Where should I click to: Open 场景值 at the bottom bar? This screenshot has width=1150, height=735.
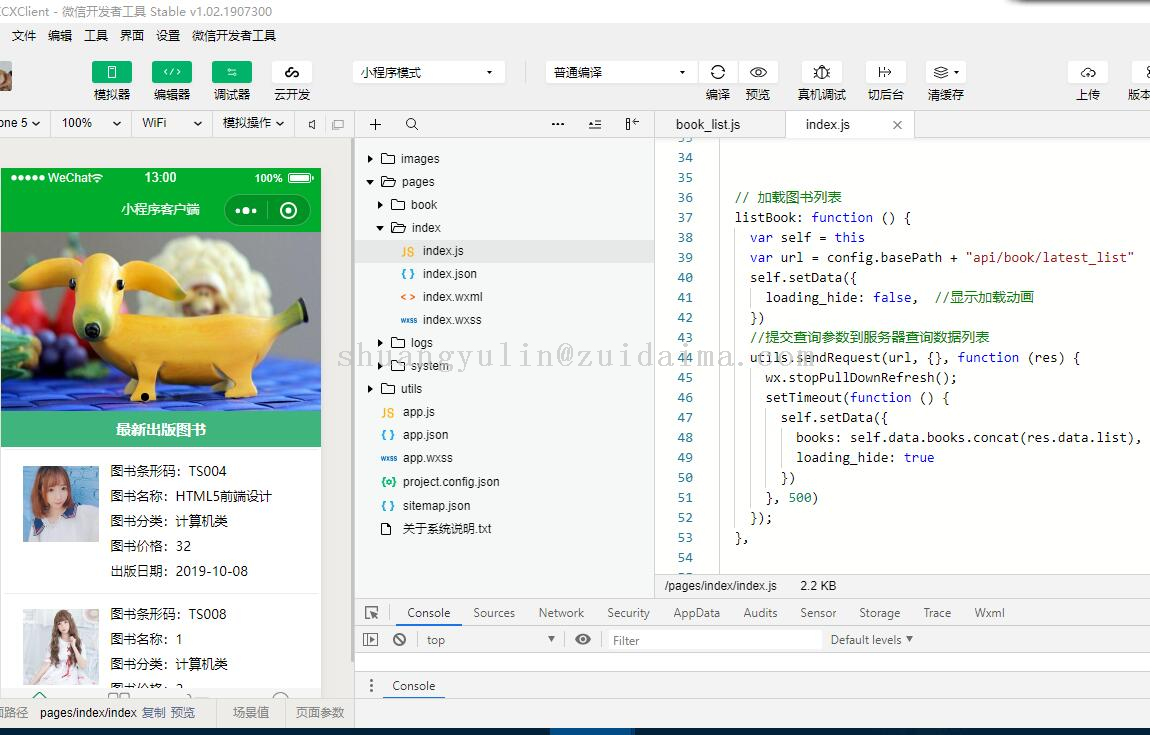pyautogui.click(x=253, y=713)
